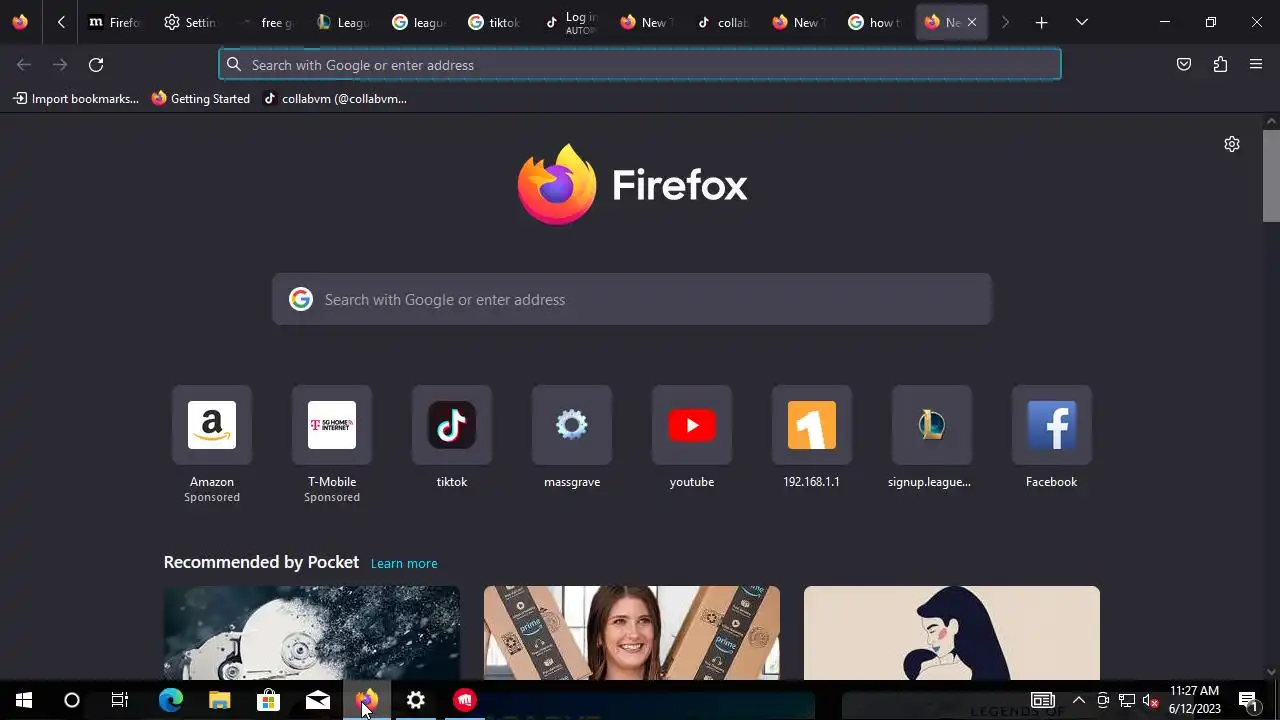Image resolution: width=1280 pixels, height=720 pixels.
Task: Open Settings gear in taskbar
Action: click(416, 700)
